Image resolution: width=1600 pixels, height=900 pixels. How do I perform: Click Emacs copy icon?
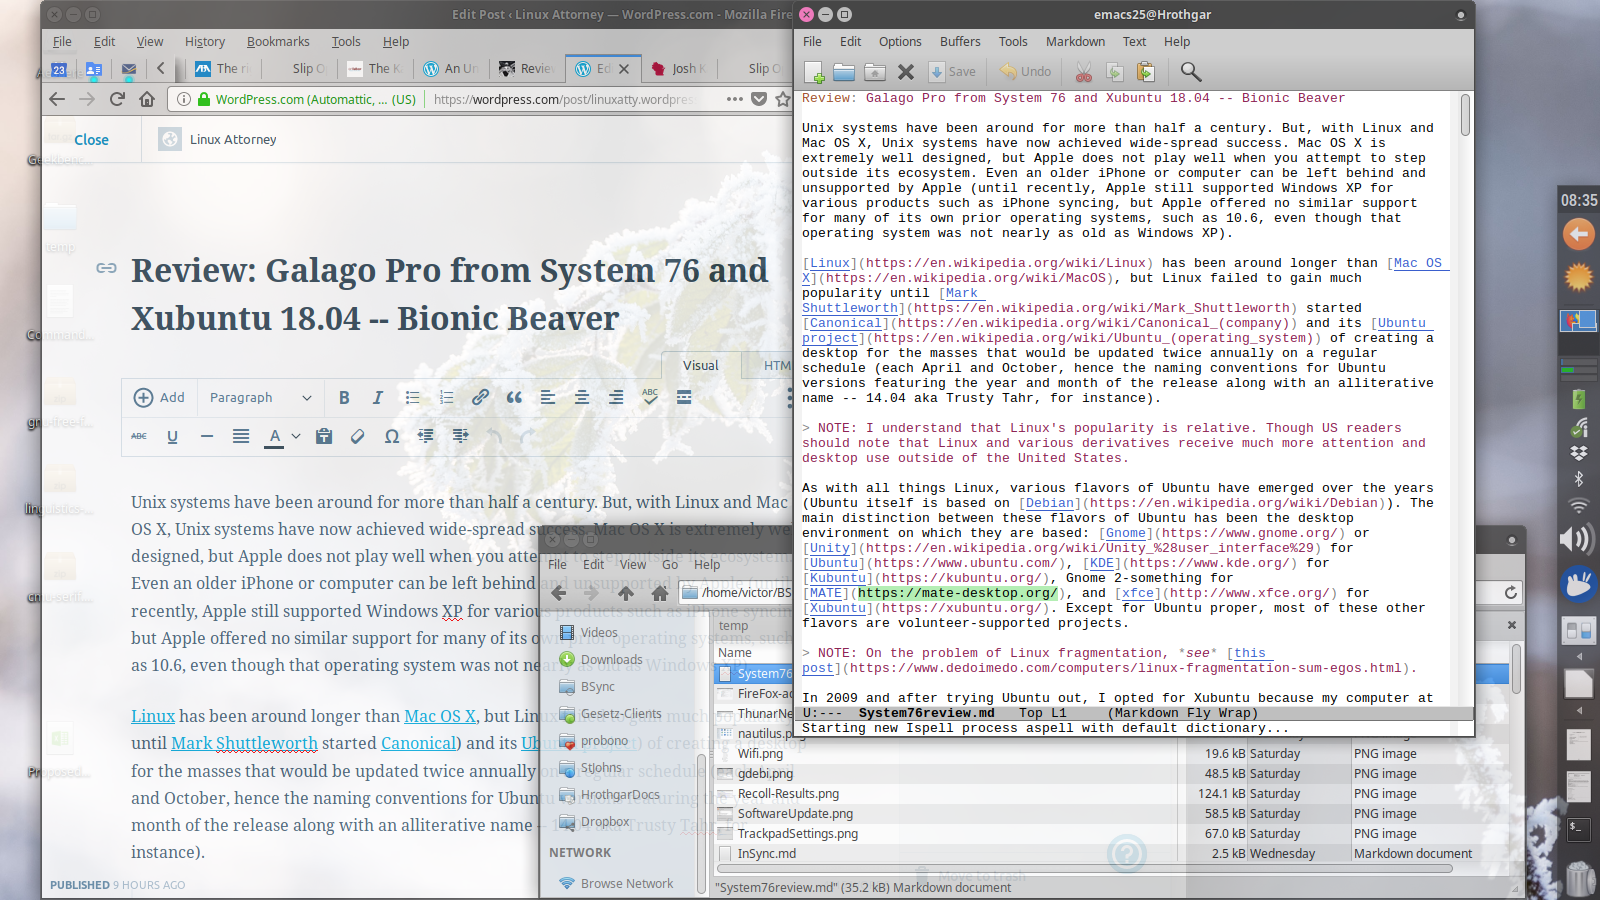click(x=1114, y=72)
